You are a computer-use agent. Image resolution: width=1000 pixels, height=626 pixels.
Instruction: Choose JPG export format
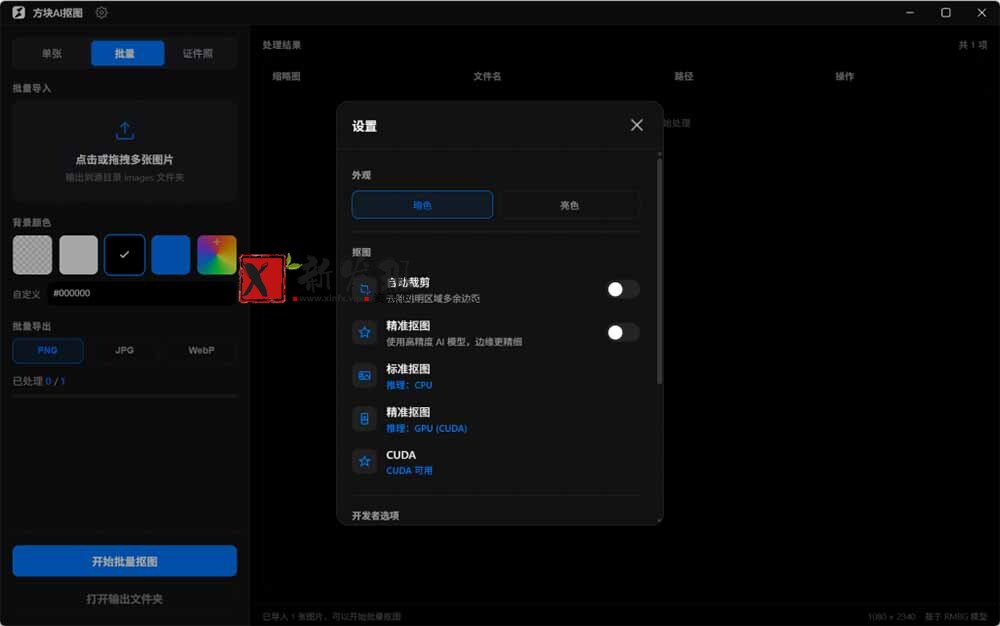coord(124,351)
